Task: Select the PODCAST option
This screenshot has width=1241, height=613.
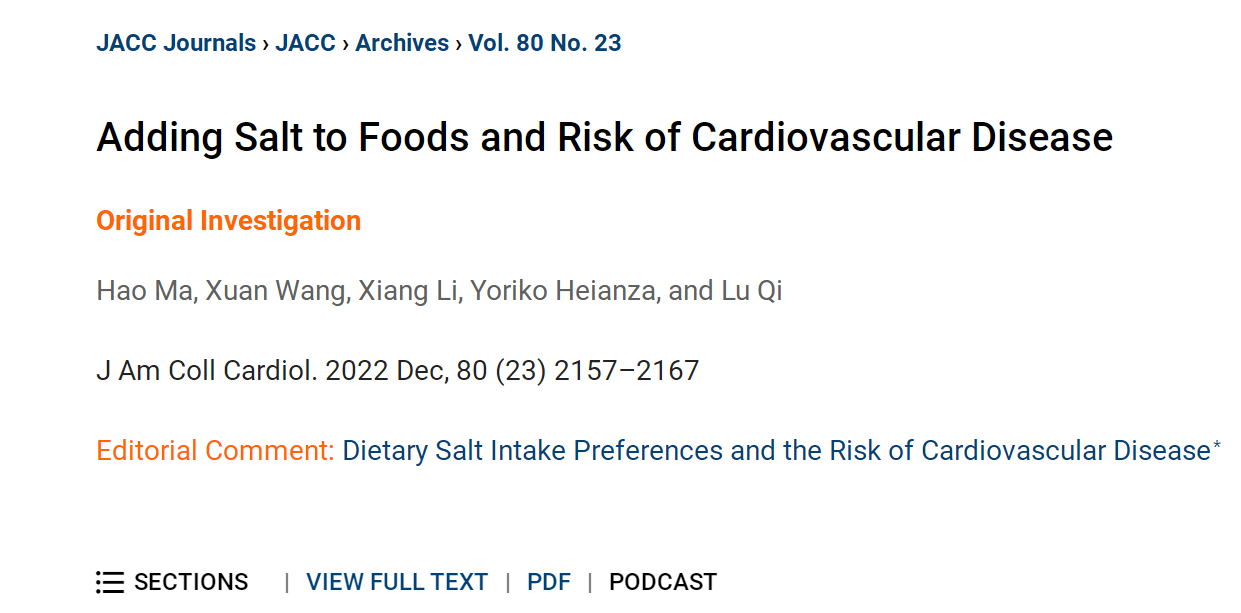Action: pos(663,582)
